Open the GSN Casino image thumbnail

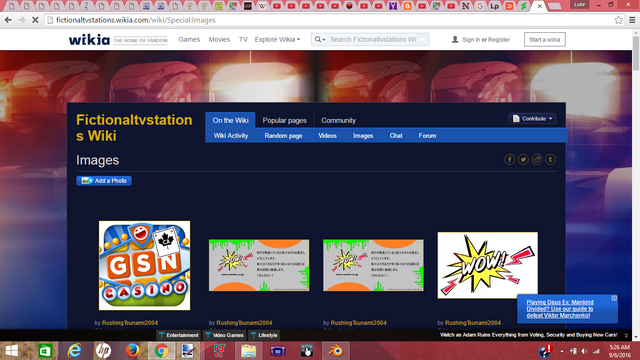(144, 265)
